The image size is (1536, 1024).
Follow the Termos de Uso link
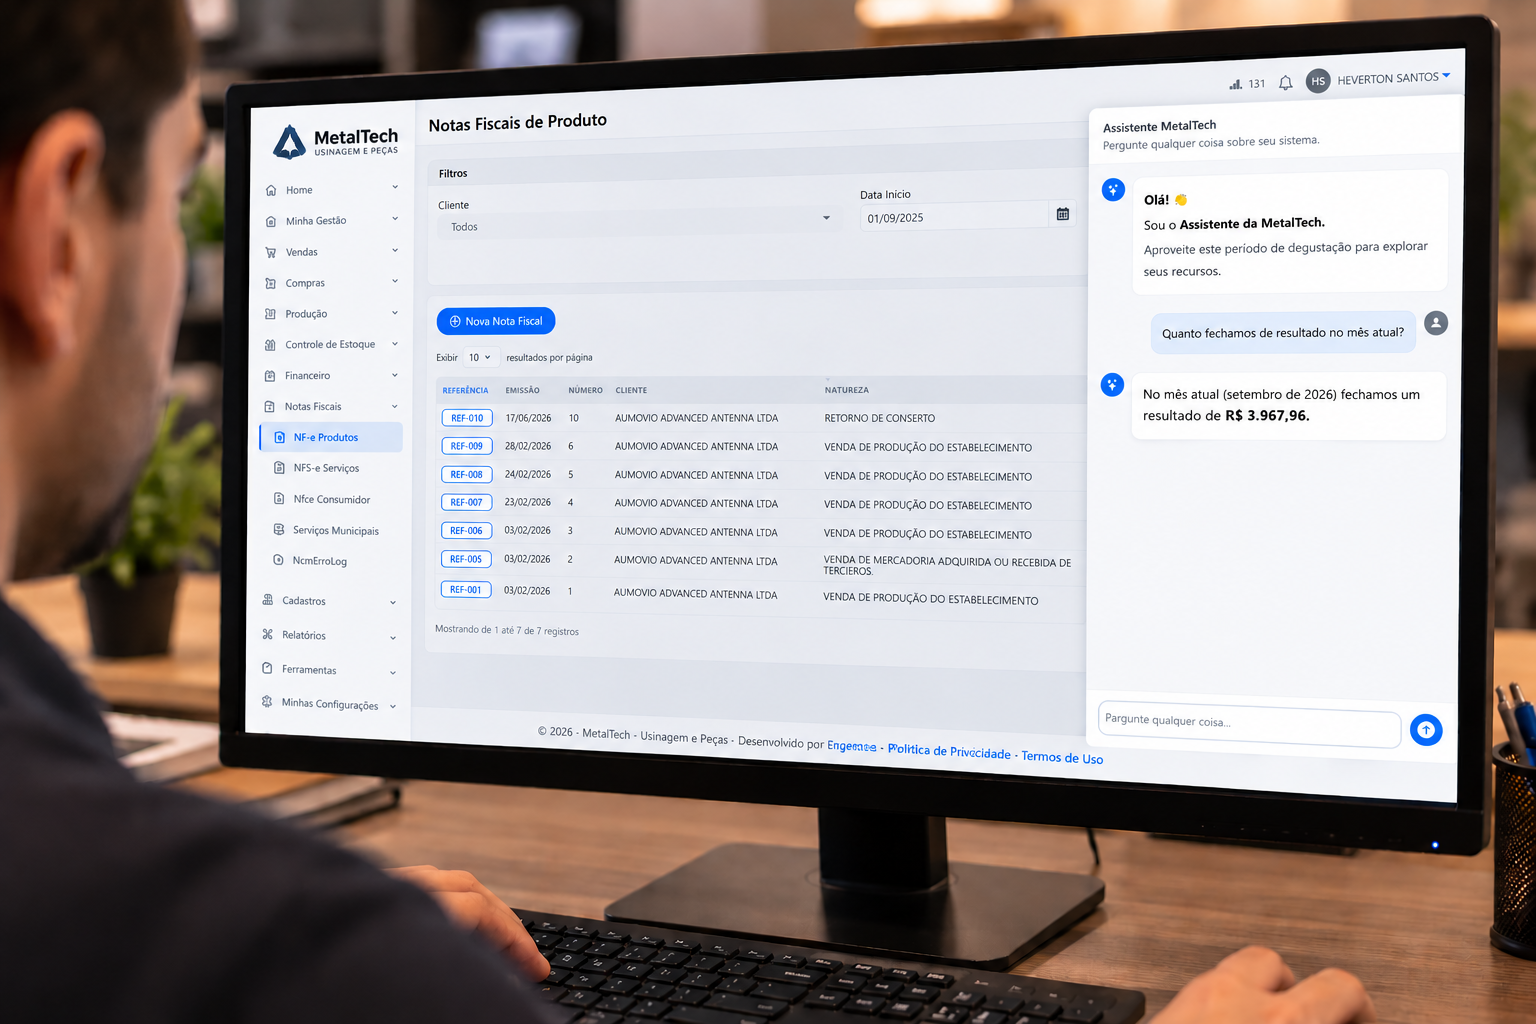[x=1062, y=757]
